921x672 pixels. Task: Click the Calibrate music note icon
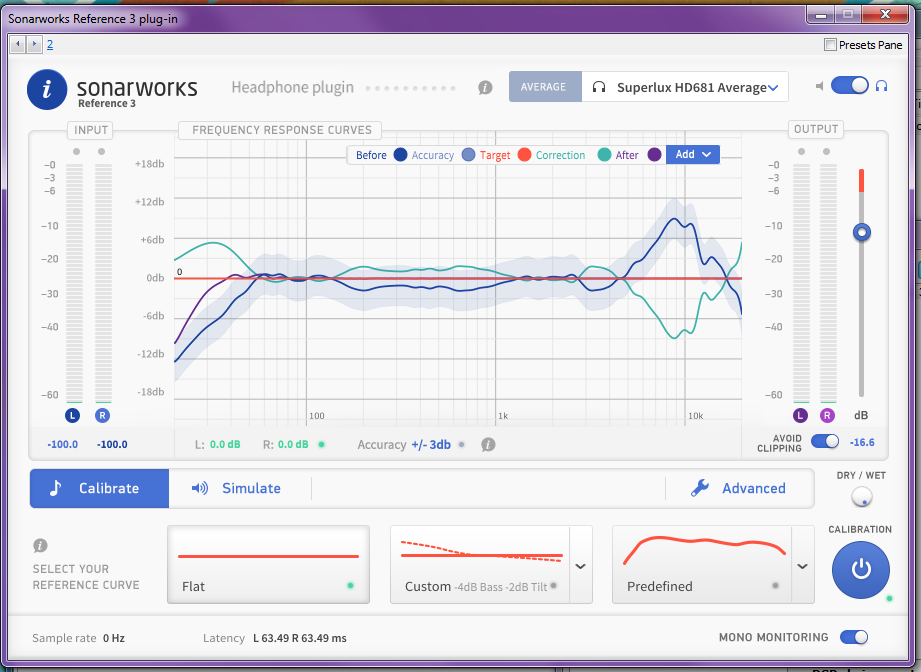[55, 488]
